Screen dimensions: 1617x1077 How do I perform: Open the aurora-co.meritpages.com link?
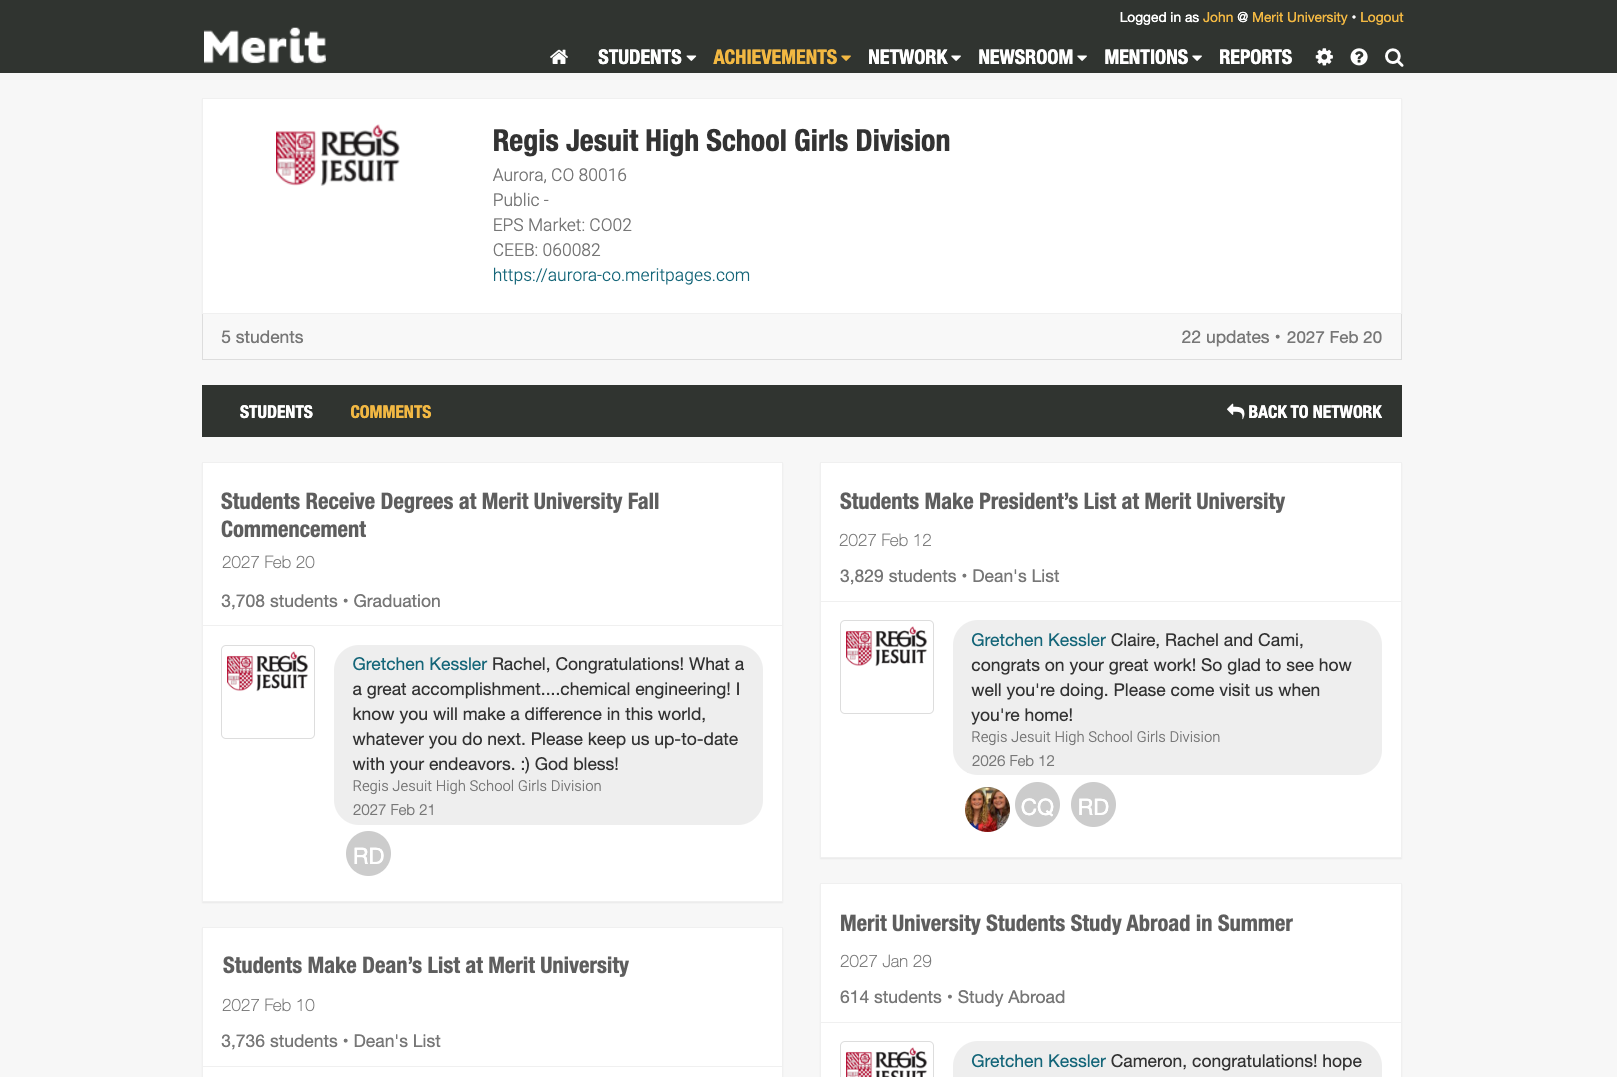point(621,275)
